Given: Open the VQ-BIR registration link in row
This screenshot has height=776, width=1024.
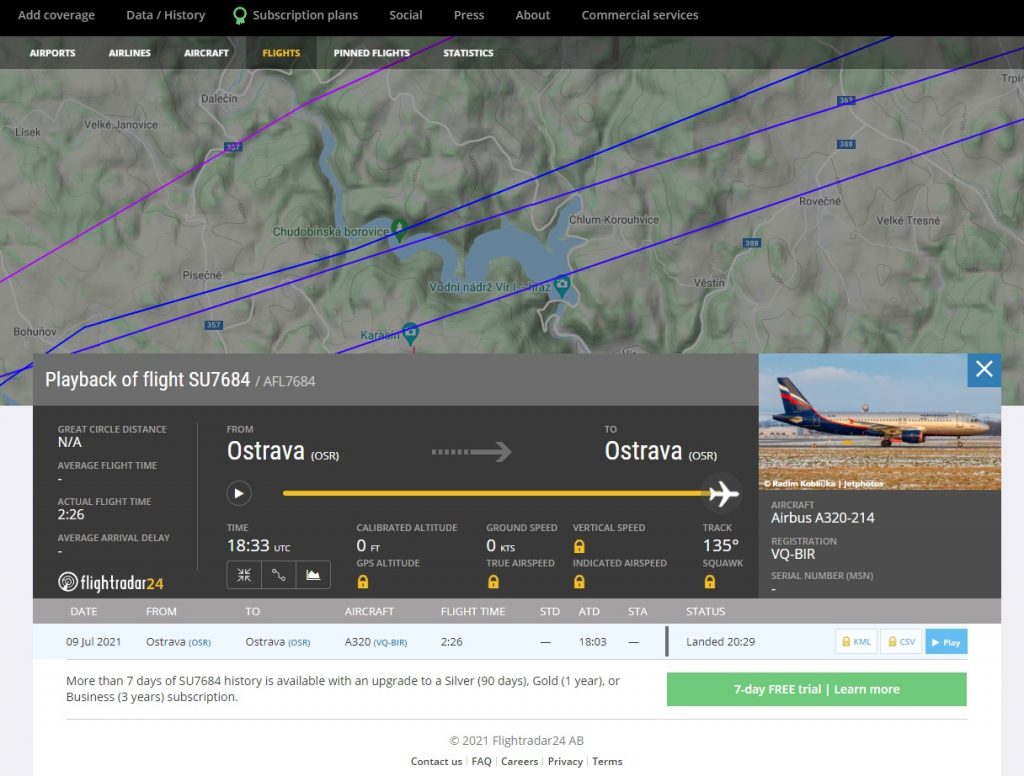Looking at the screenshot, I should (390, 643).
